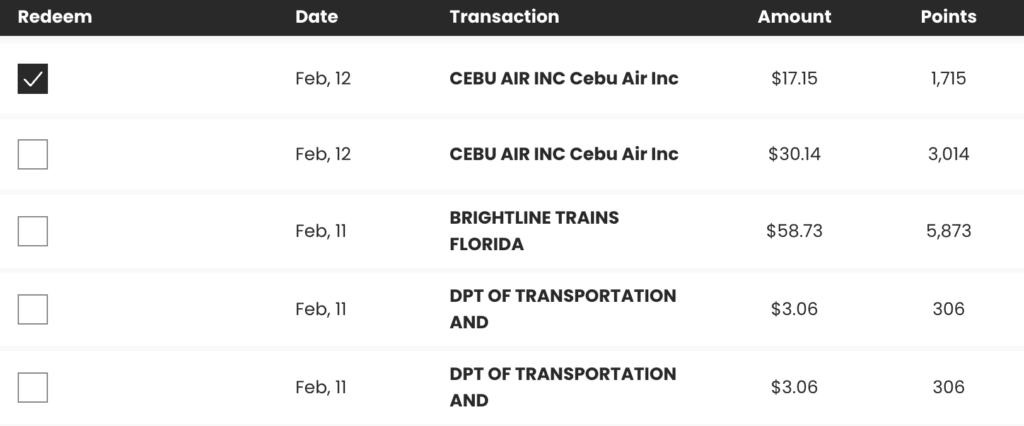Select the Amount column header
1024x426 pixels.
pos(794,17)
